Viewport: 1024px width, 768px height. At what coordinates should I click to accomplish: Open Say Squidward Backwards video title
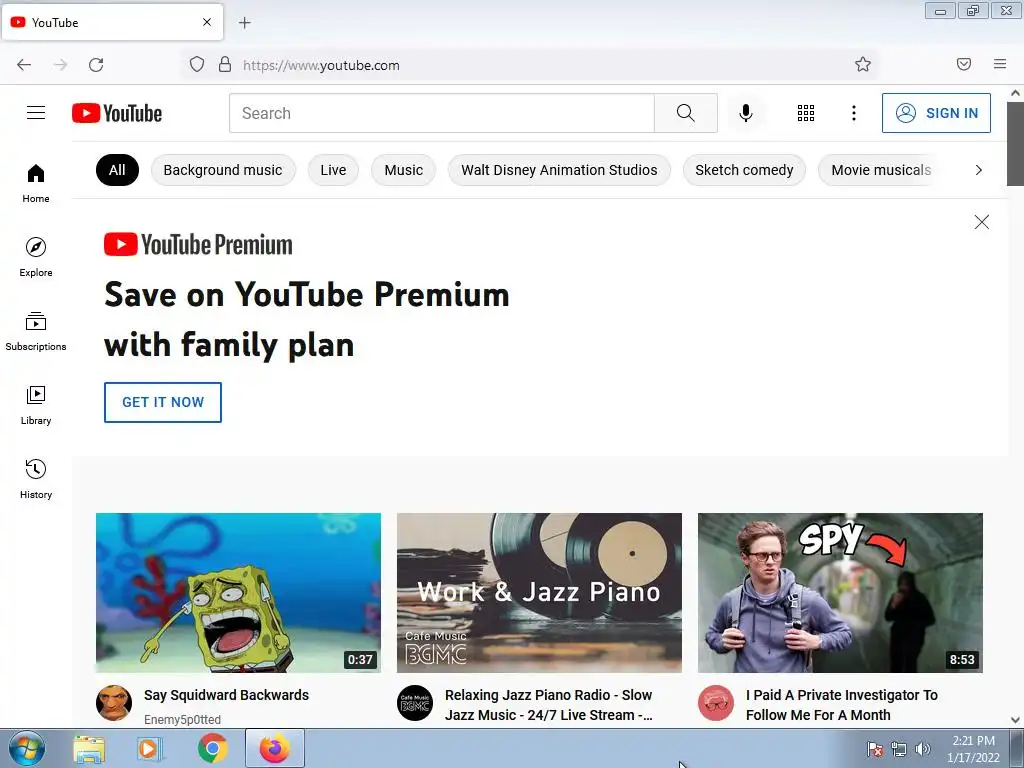227,695
